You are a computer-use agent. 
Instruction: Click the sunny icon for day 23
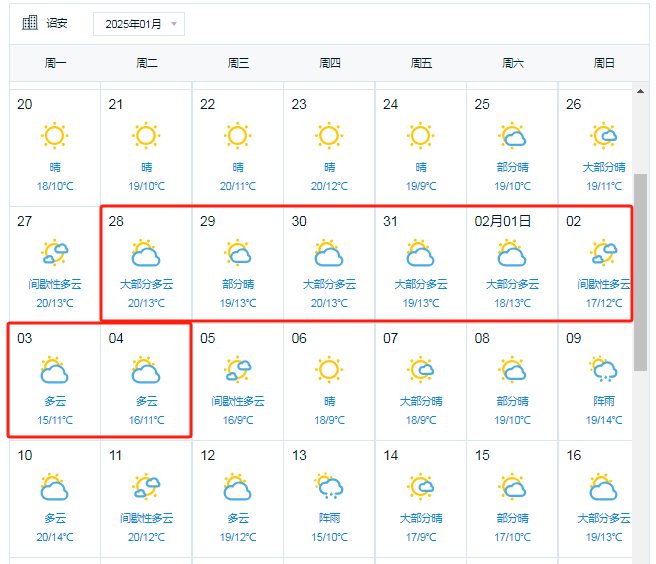329,136
